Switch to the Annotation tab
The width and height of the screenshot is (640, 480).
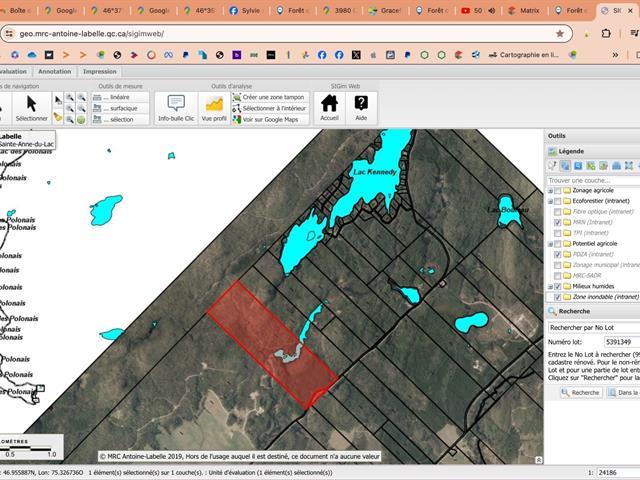[x=54, y=72]
